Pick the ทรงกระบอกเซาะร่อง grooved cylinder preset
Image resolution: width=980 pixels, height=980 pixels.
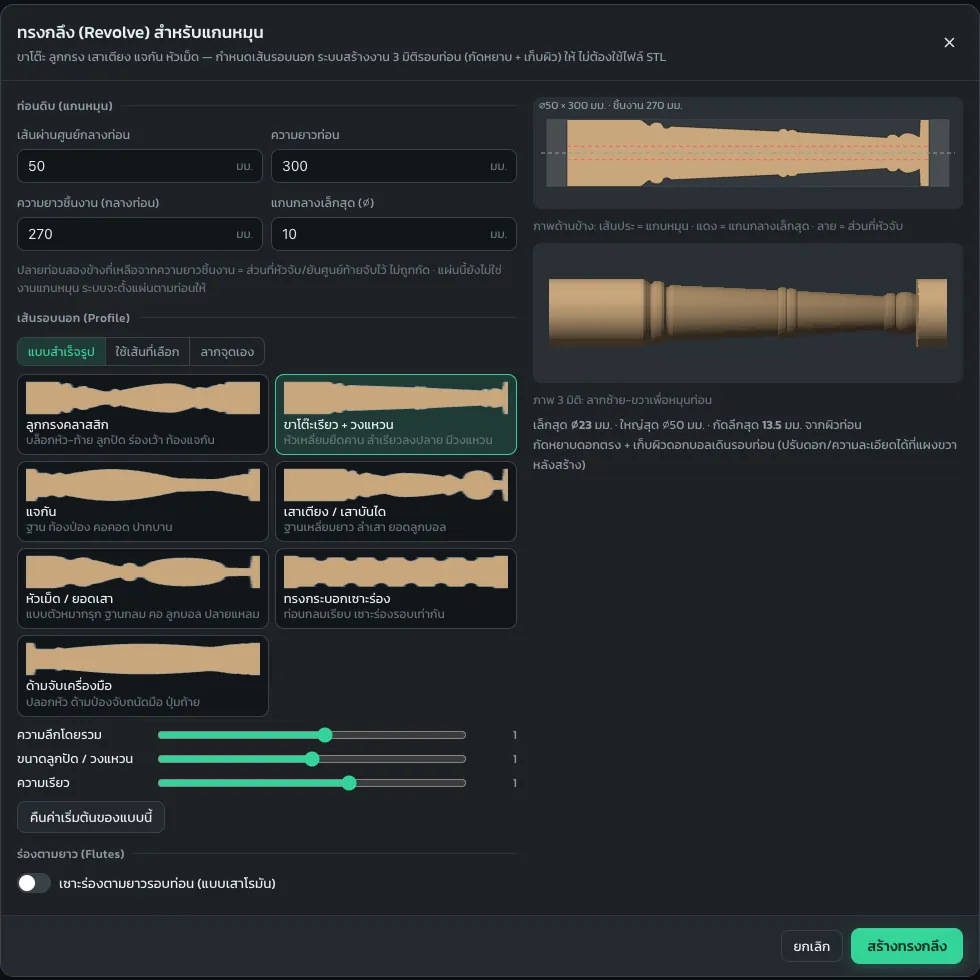(x=396, y=588)
